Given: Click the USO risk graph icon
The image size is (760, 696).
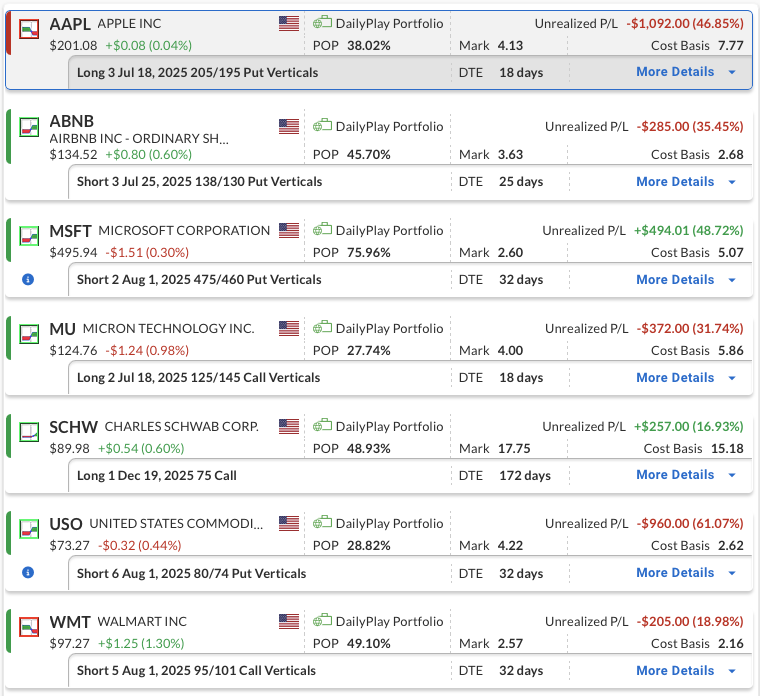Looking at the screenshot, I should (29, 529).
